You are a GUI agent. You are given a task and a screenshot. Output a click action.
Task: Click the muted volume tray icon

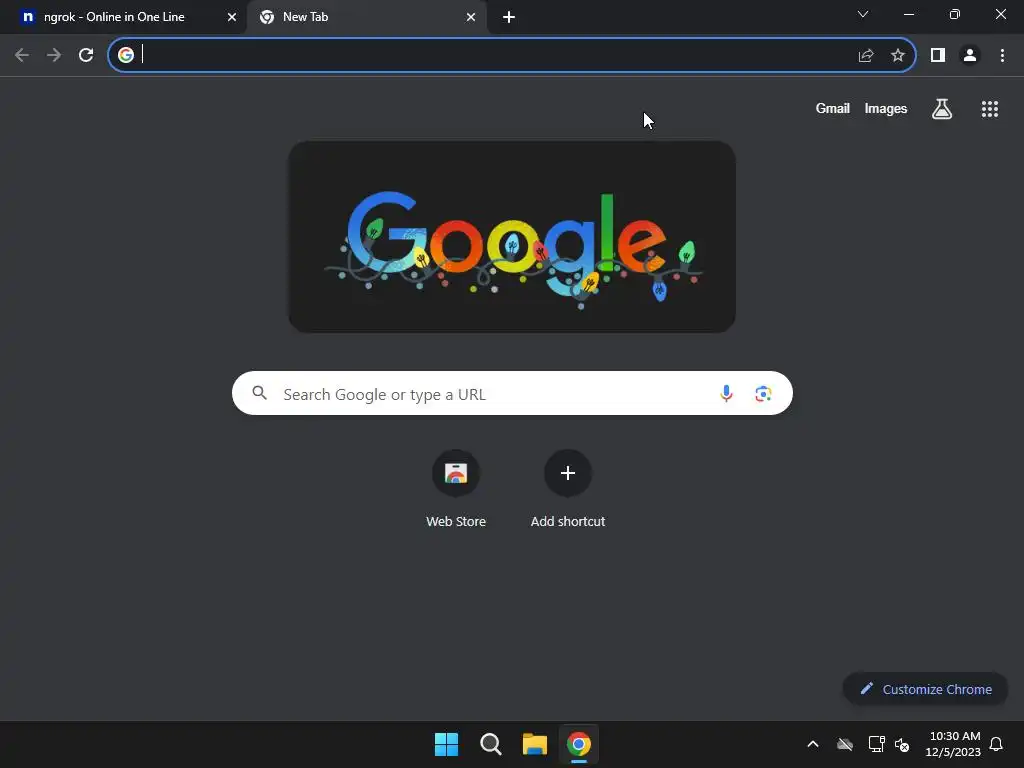coord(902,744)
